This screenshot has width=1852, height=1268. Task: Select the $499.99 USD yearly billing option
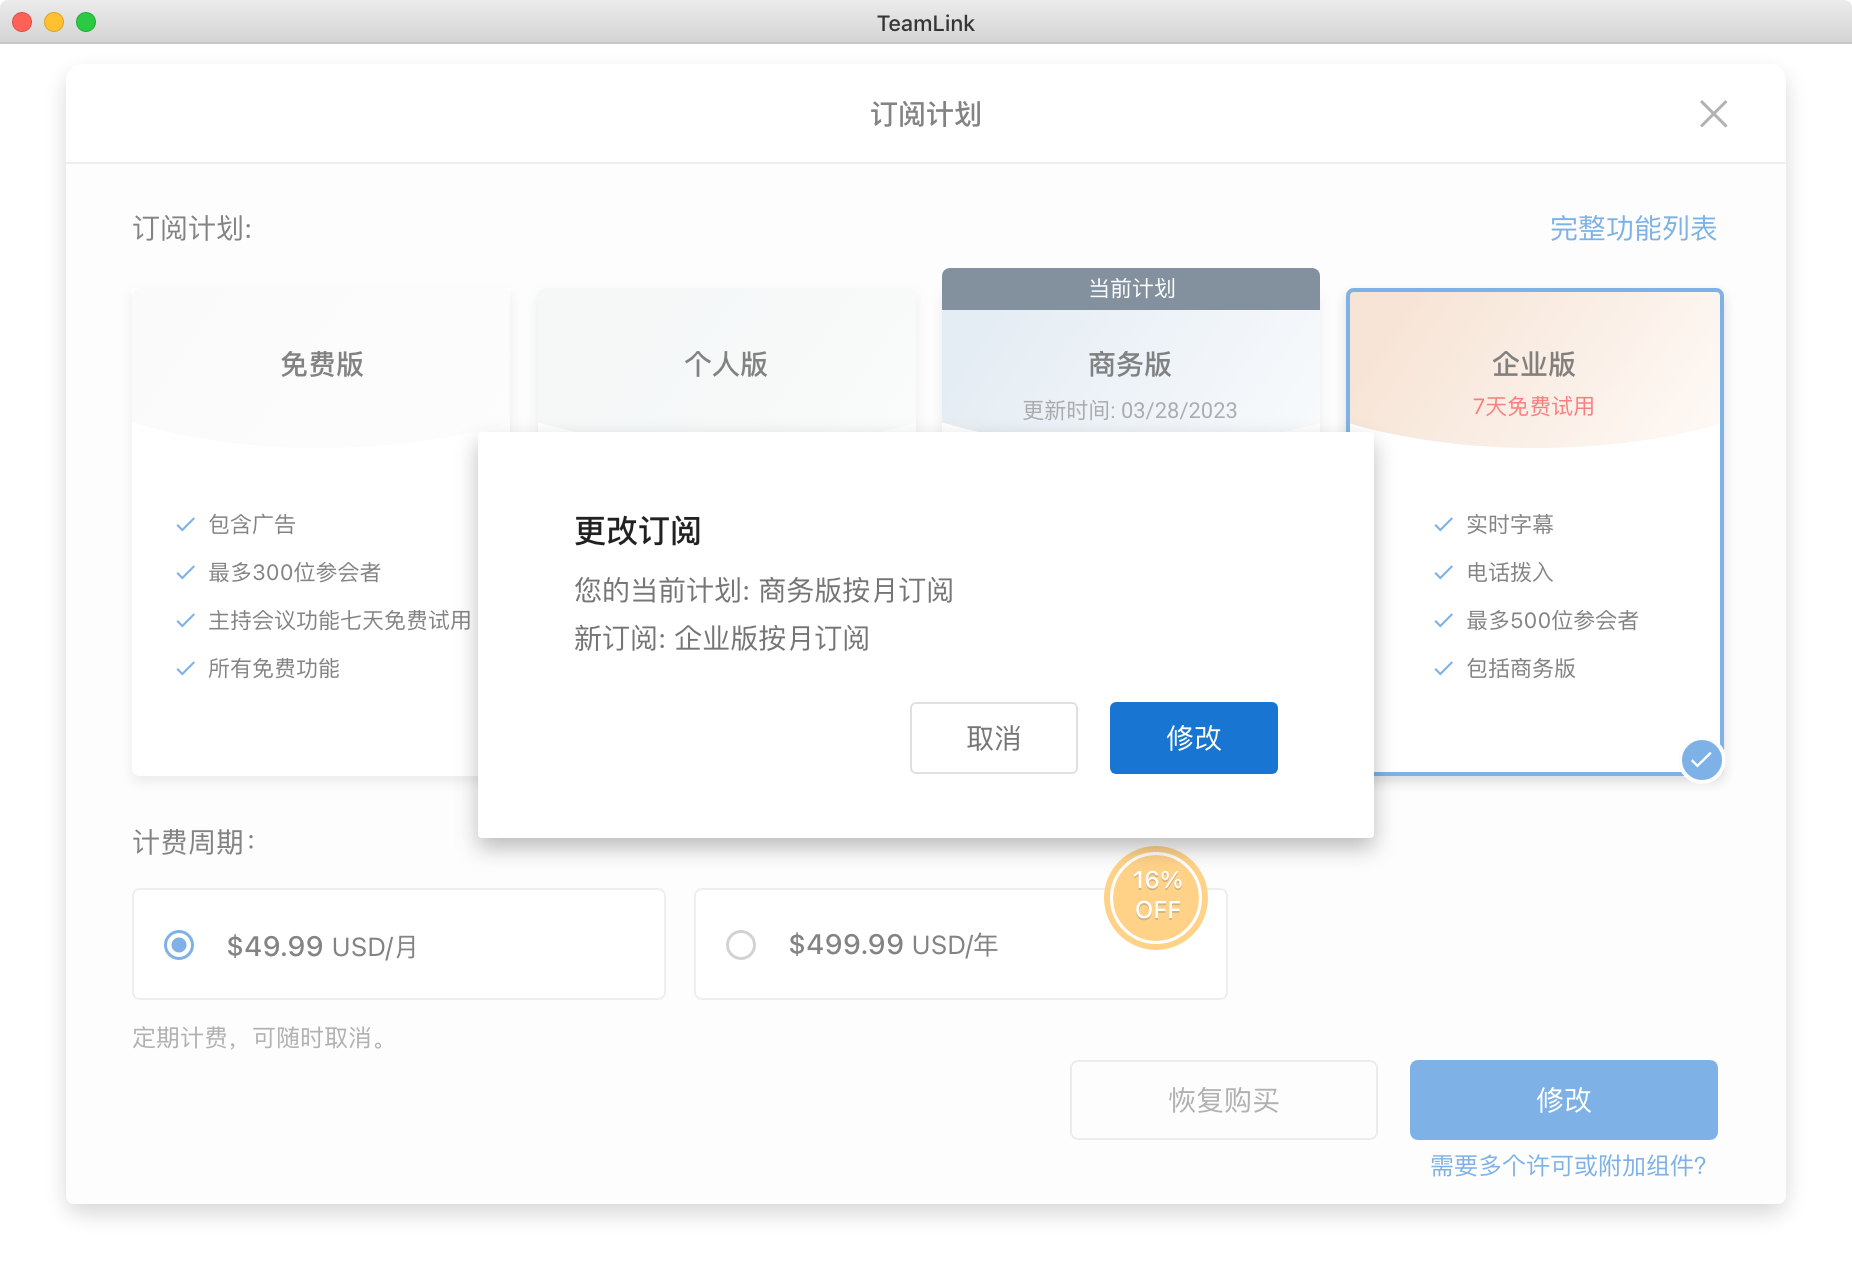pyautogui.click(x=741, y=945)
